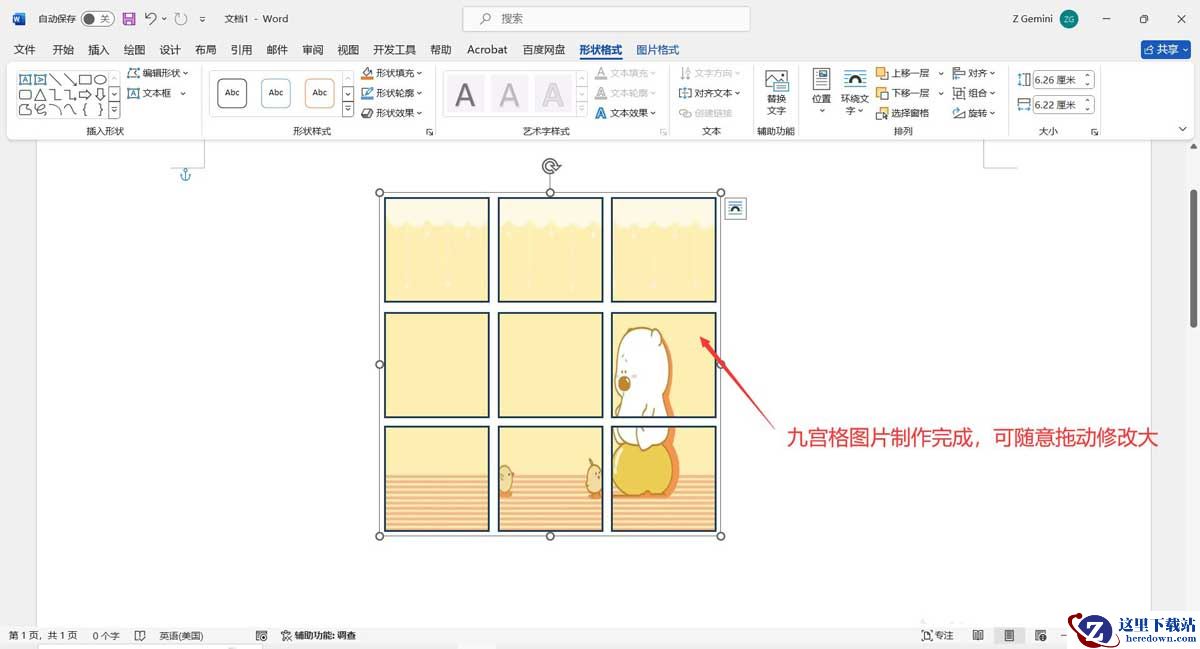Select the right arrow shape in gallery
1200x649 pixels.
[85, 95]
